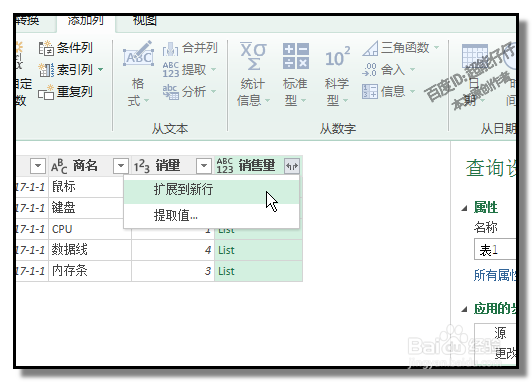
Task: Click the expand icon in 销售里 column header
Action: point(292,166)
